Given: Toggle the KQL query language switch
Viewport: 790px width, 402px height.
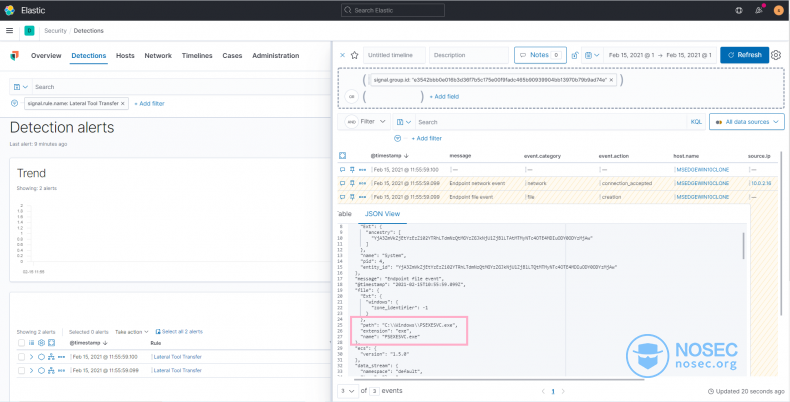Looking at the screenshot, I should pos(696,122).
